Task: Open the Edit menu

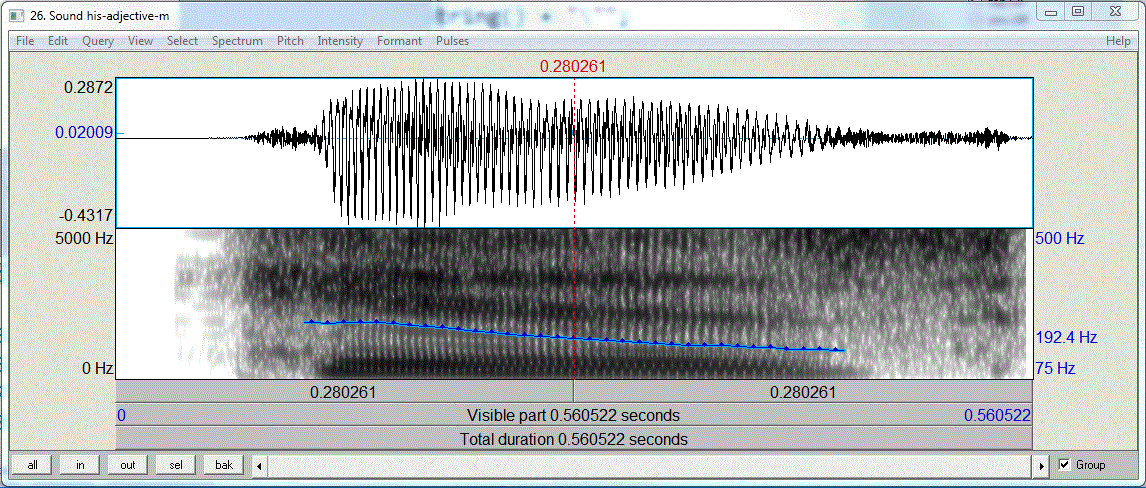Action: (58, 41)
